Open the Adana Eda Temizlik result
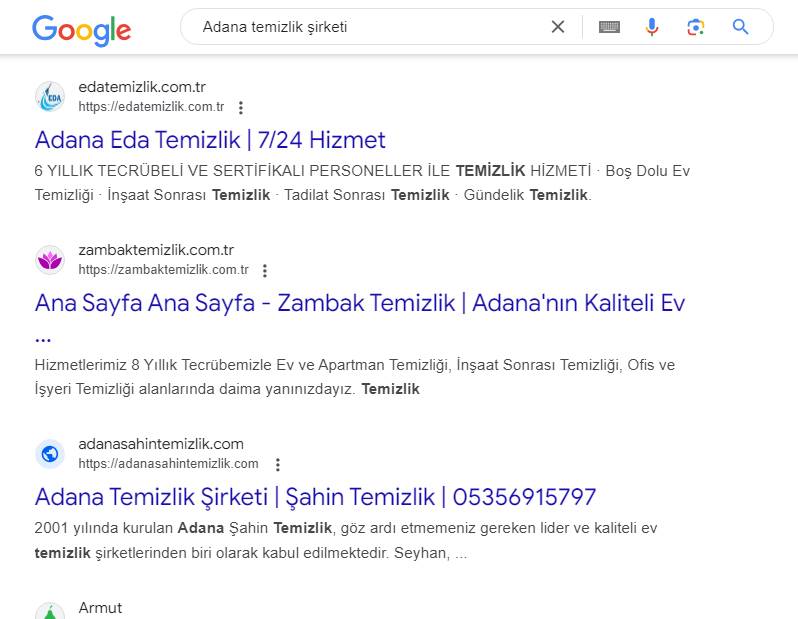 [x=210, y=140]
